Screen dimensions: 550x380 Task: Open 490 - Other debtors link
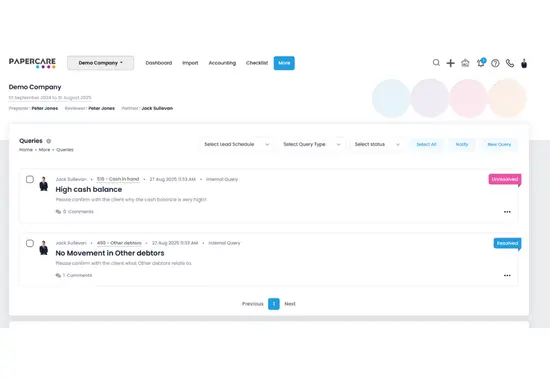119,243
